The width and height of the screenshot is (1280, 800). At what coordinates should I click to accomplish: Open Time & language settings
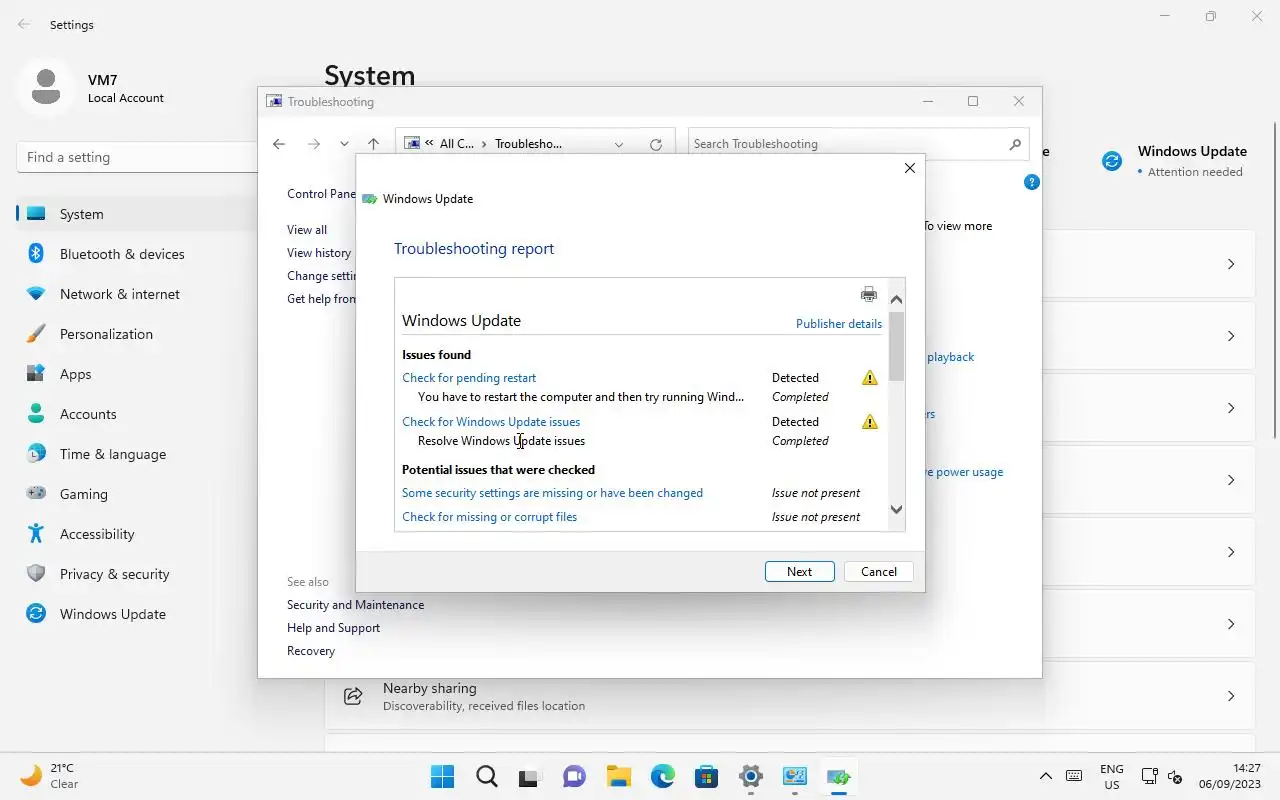click(136, 454)
